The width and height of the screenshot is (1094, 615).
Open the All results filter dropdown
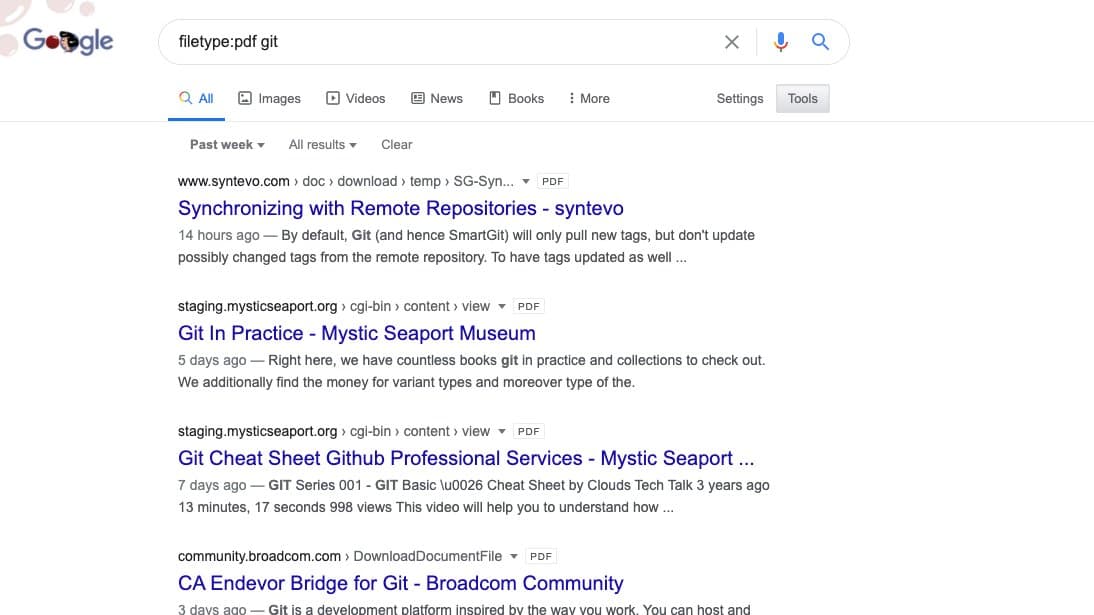[321, 144]
